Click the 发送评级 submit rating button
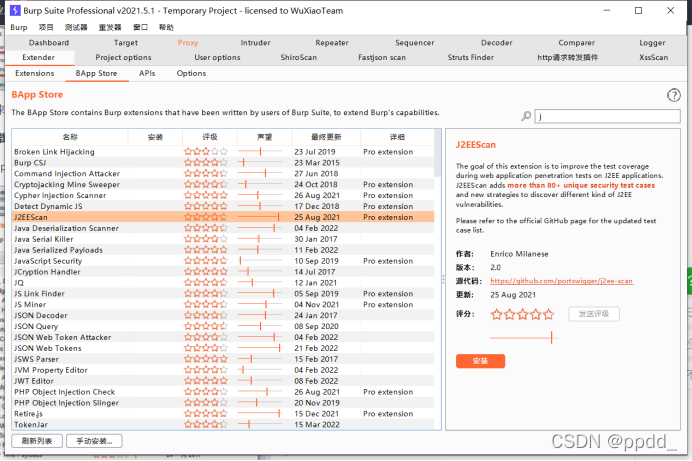This screenshot has height=461, width=692. point(594,314)
